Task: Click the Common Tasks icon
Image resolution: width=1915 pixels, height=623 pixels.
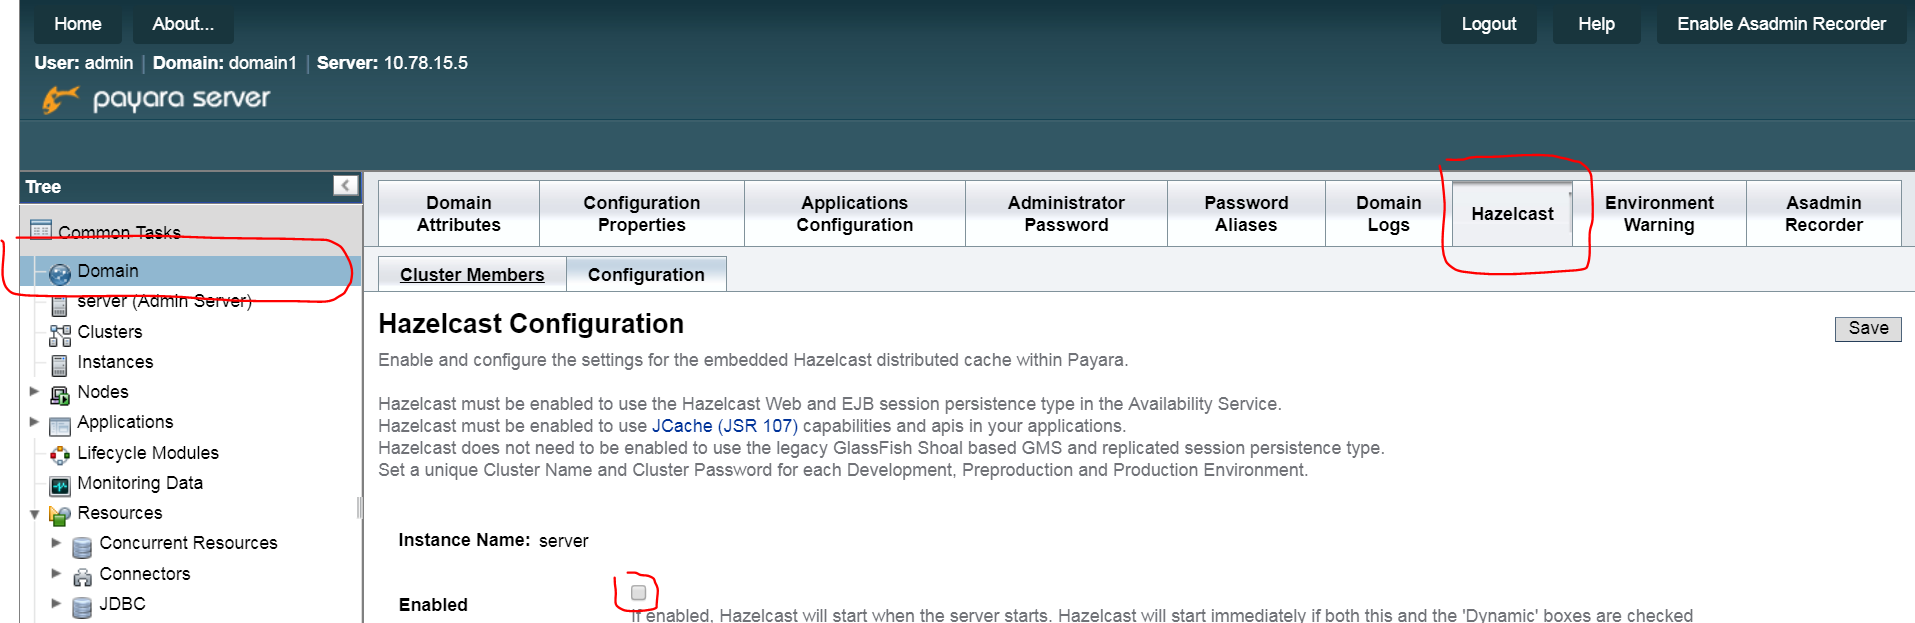Action: pyautogui.click(x=41, y=230)
